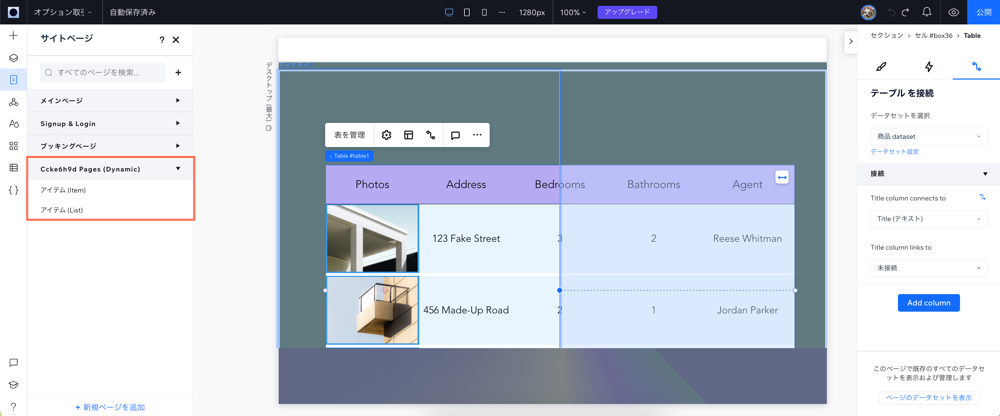This screenshot has width=1000, height=416.
Task: Open the site structure icon in sidebar
Action: click(x=13, y=102)
